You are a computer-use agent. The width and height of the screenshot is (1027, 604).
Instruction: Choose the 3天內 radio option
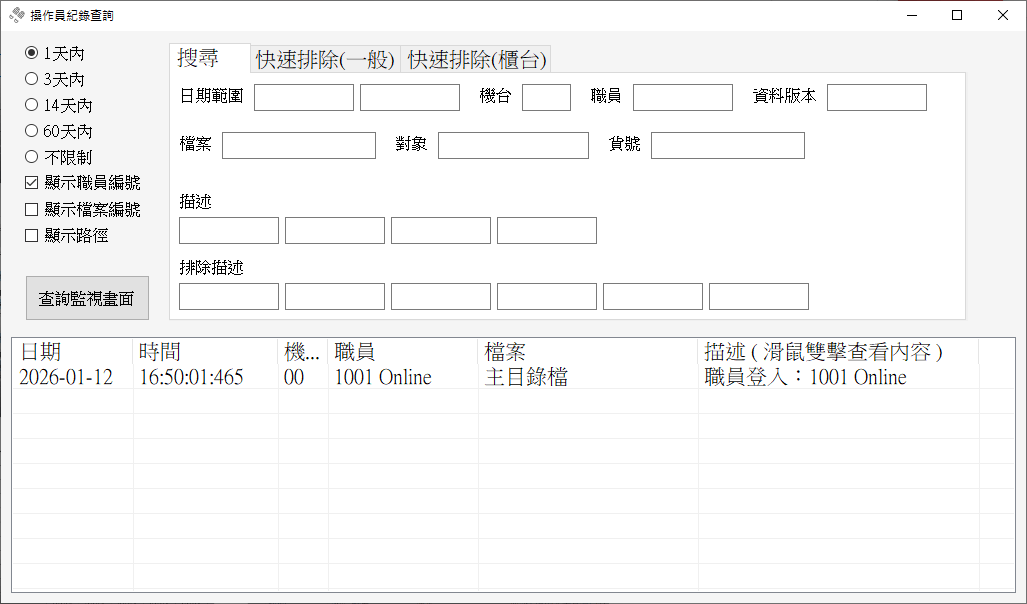click(31, 78)
